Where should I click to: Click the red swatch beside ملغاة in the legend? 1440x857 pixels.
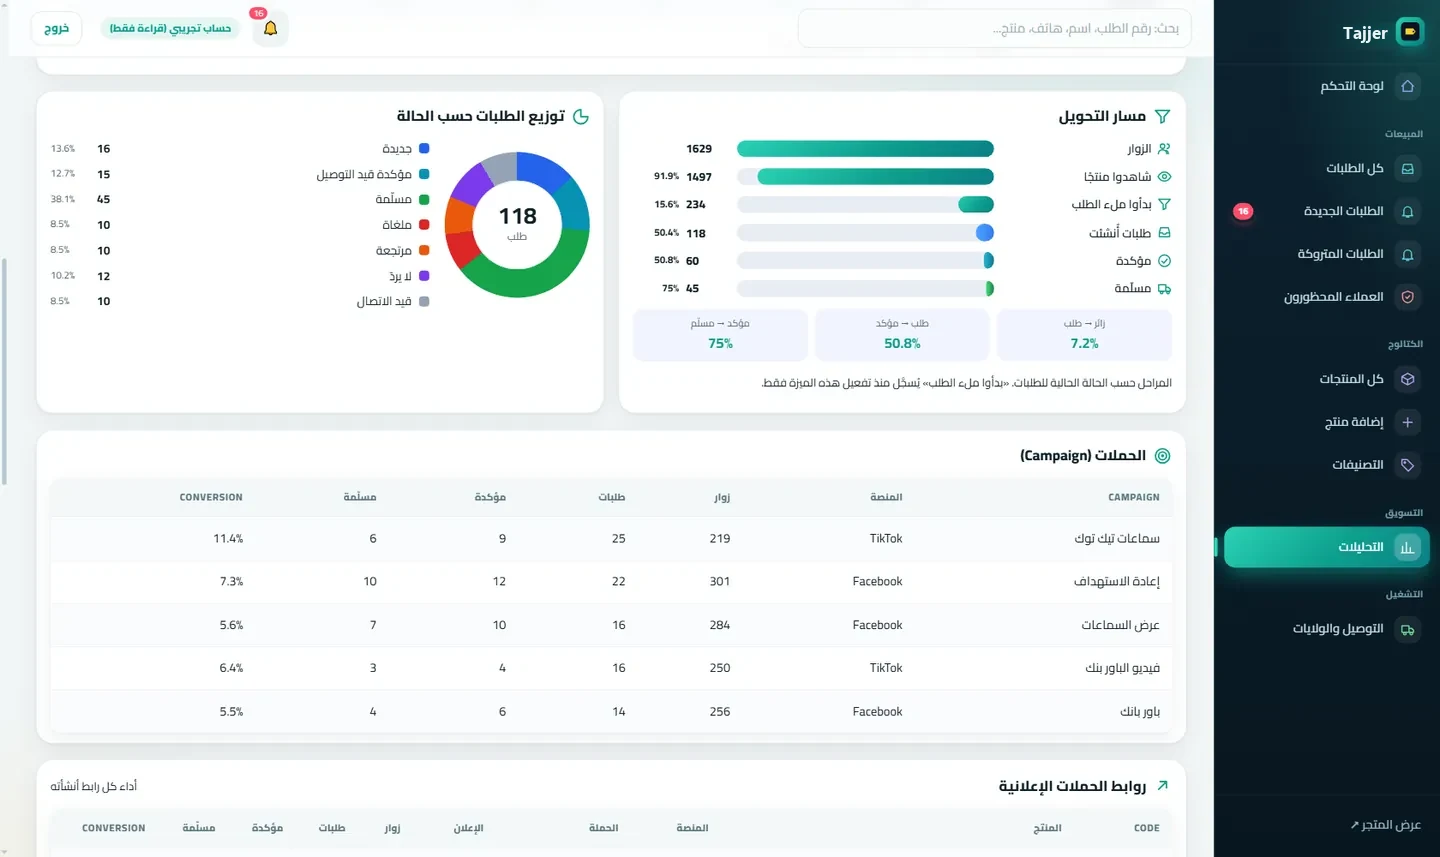pos(424,225)
